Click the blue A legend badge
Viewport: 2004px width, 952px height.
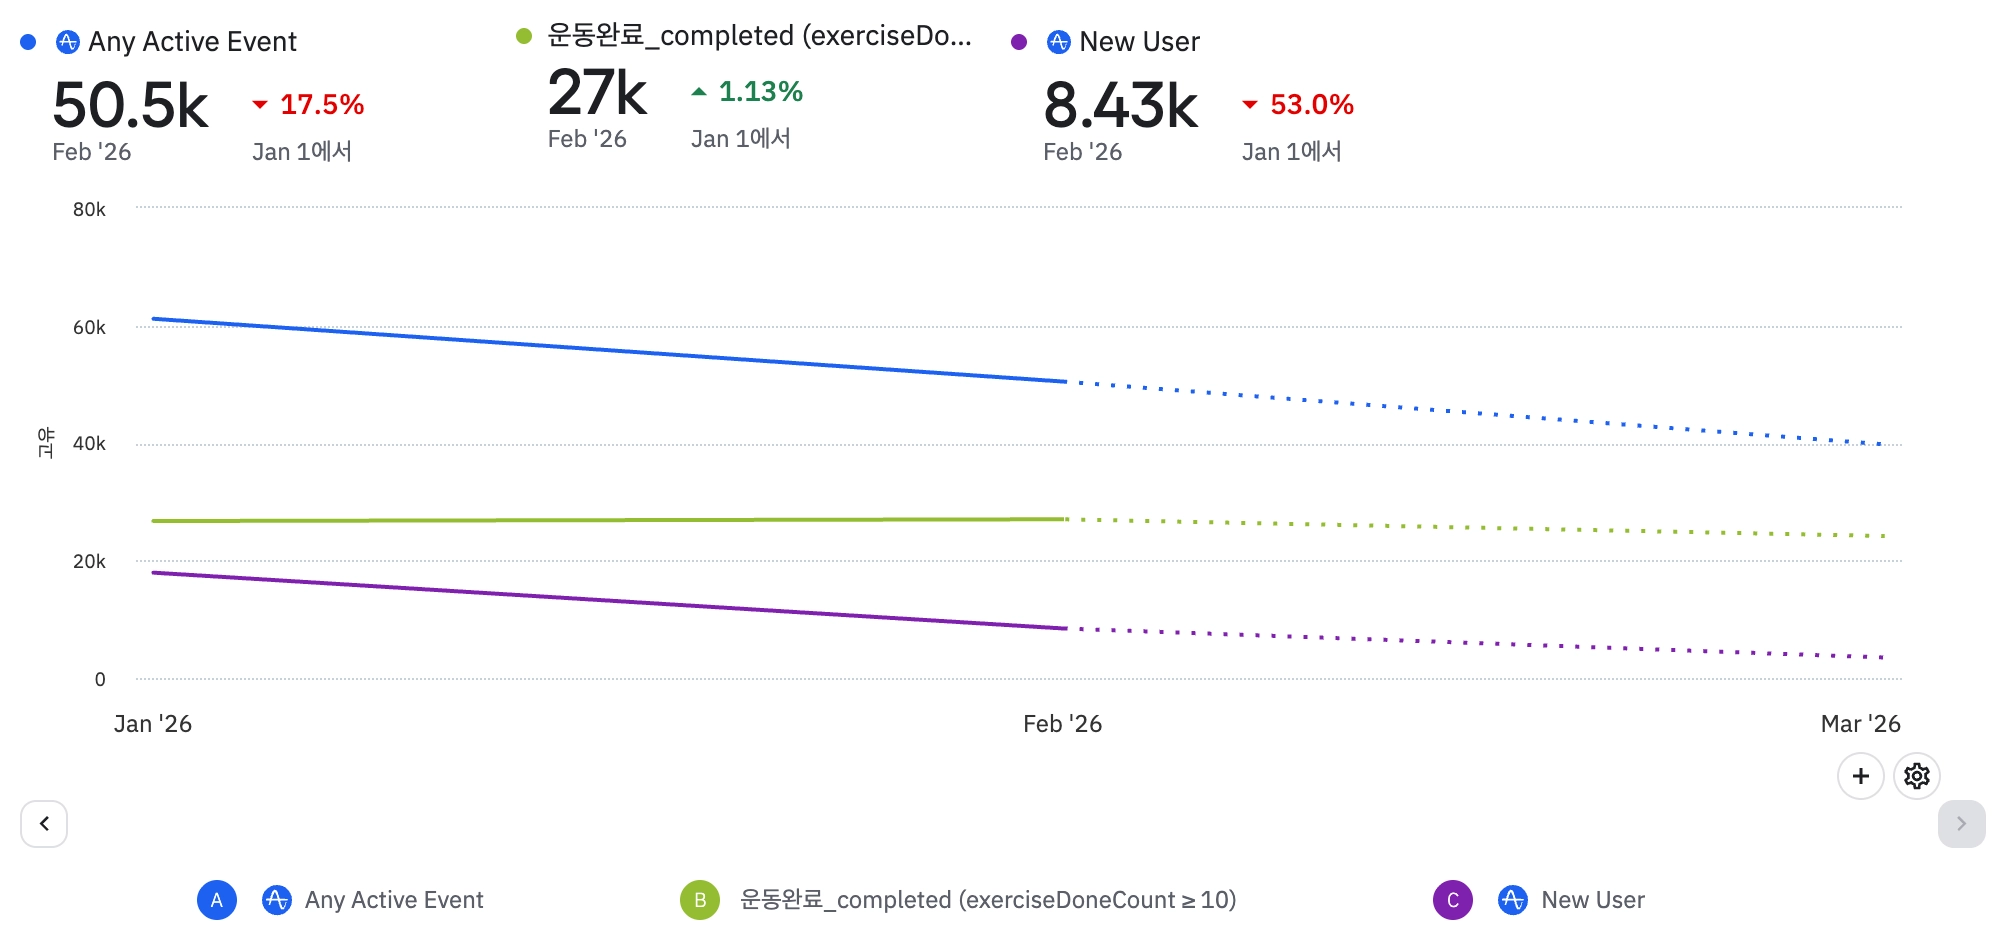coord(217,900)
